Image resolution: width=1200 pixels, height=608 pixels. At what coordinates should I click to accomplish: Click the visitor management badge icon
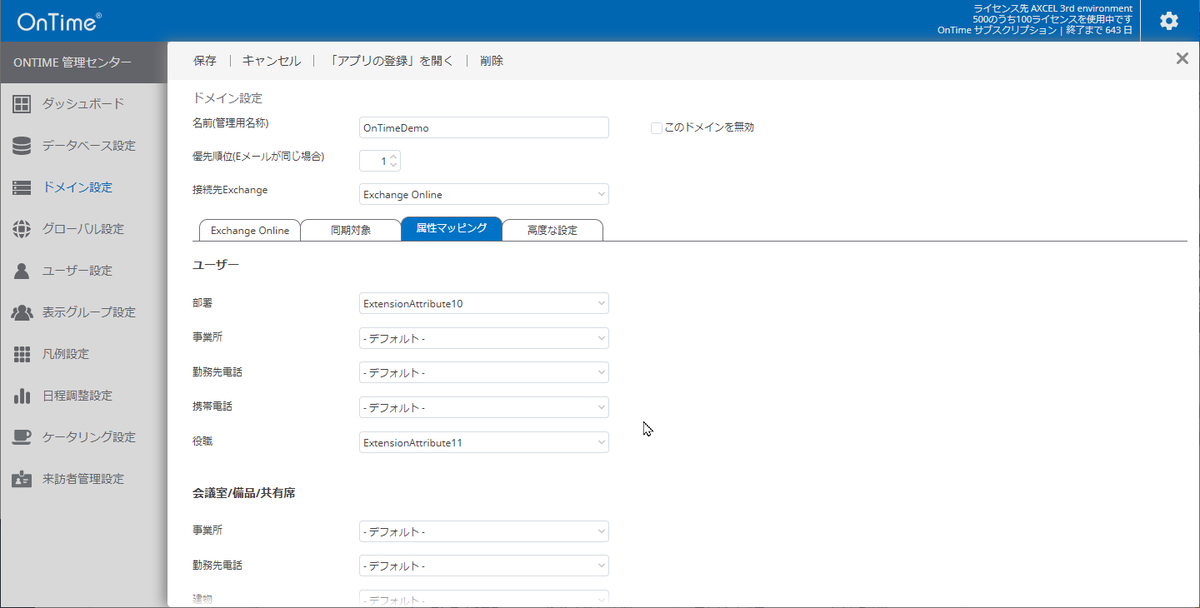coord(22,479)
